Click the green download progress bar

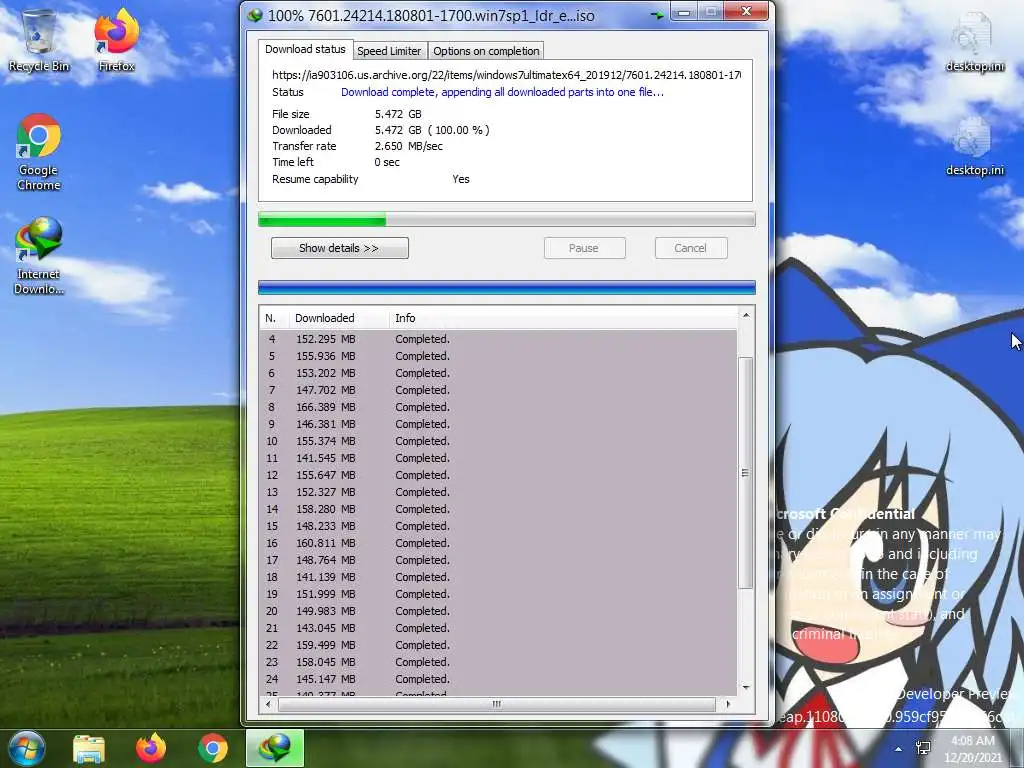pyautogui.click(x=507, y=219)
